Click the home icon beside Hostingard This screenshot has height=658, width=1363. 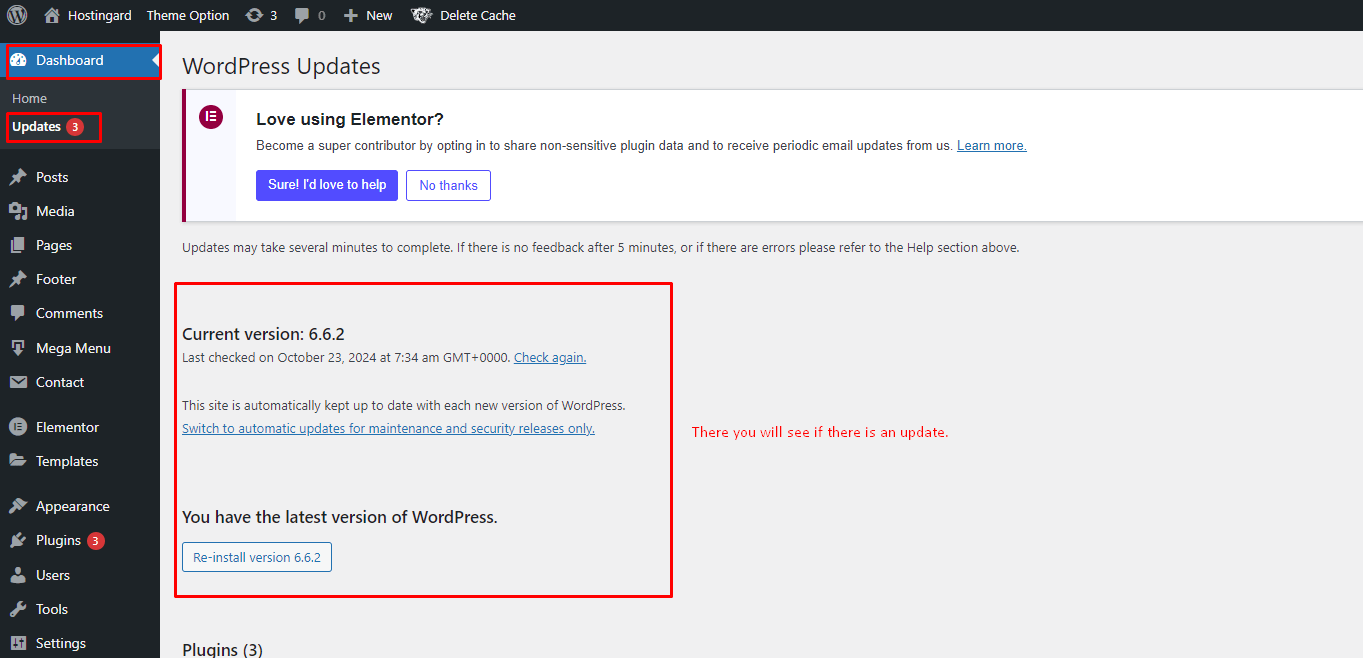52,15
